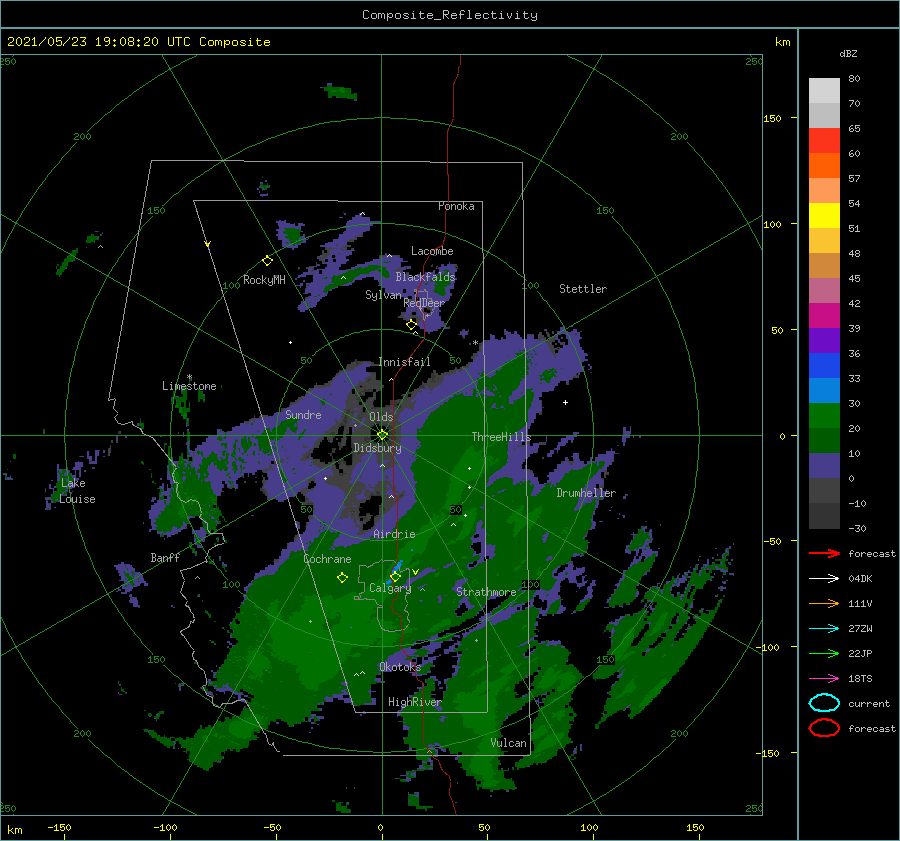Click the yellow diamond marker at Calgary

(395, 576)
